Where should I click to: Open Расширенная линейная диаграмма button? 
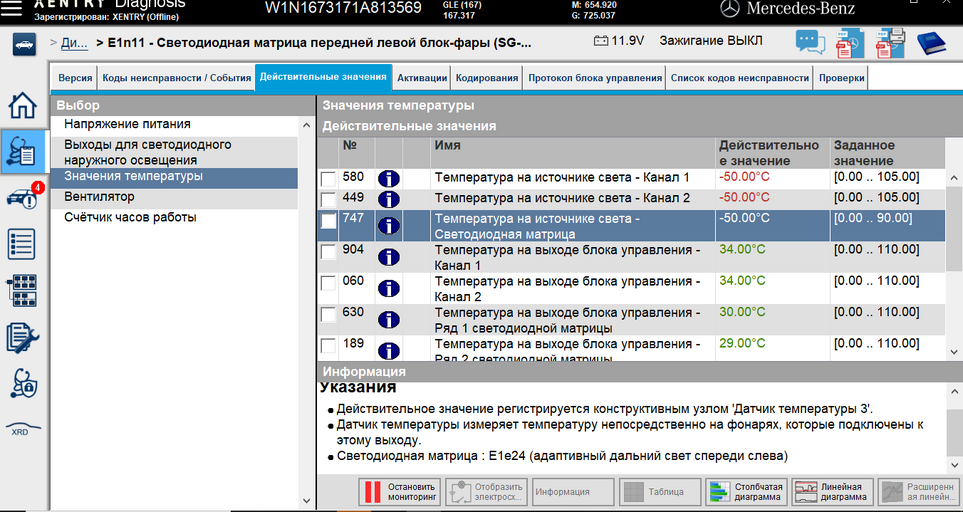click(919, 492)
